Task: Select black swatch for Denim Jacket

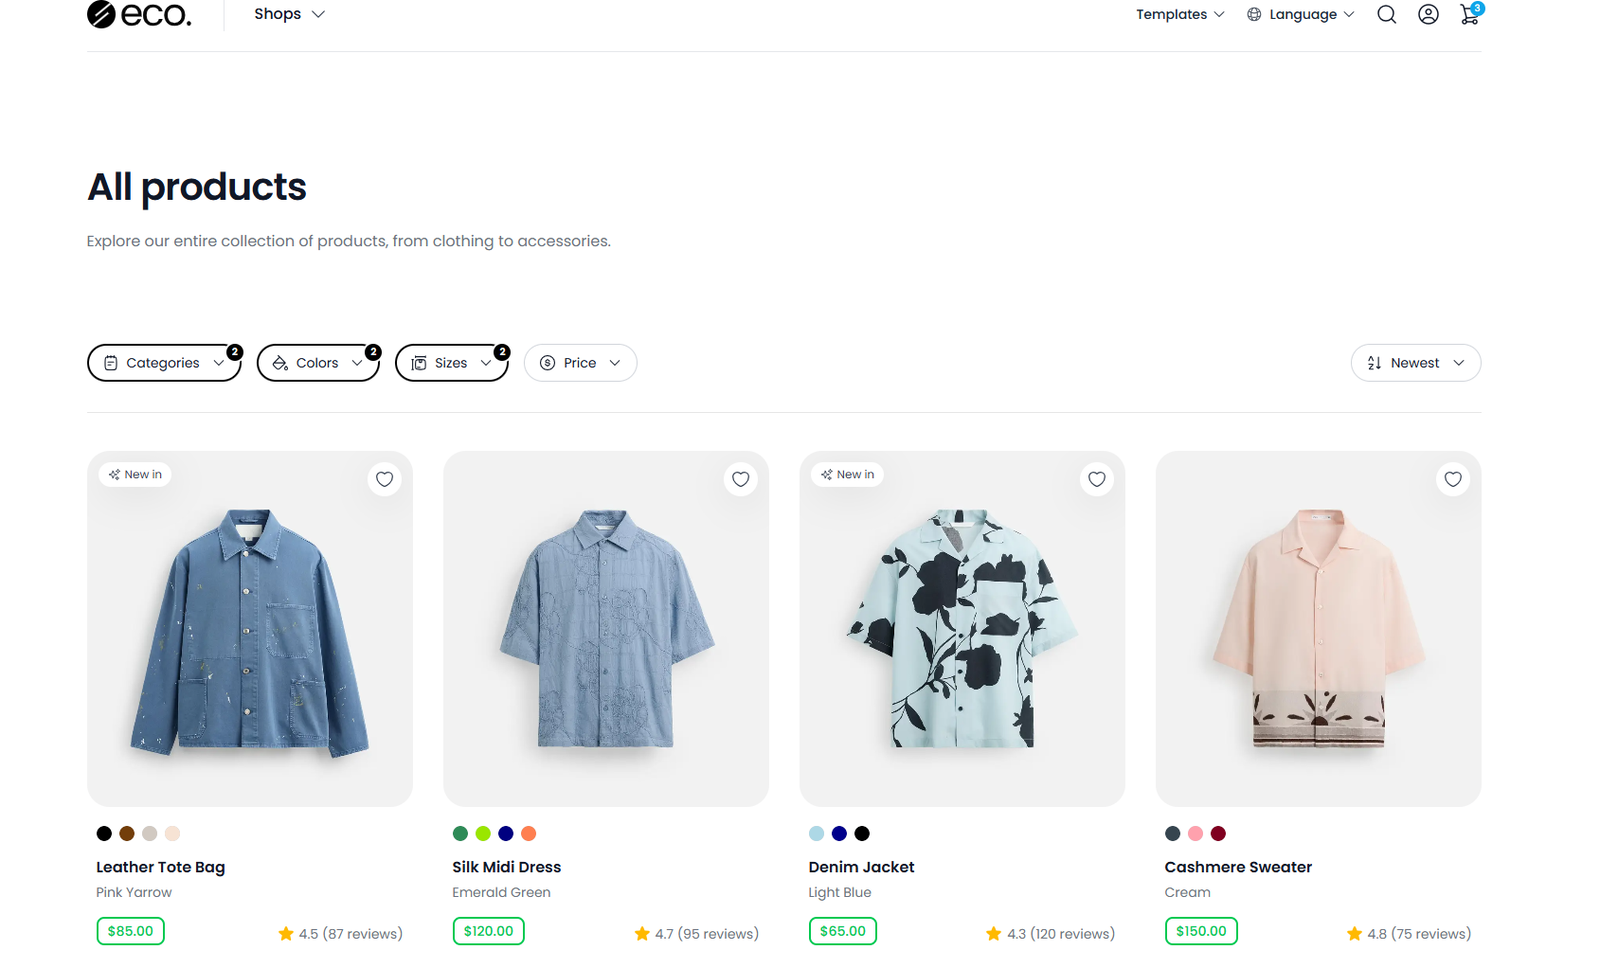Action: pyautogui.click(x=862, y=833)
